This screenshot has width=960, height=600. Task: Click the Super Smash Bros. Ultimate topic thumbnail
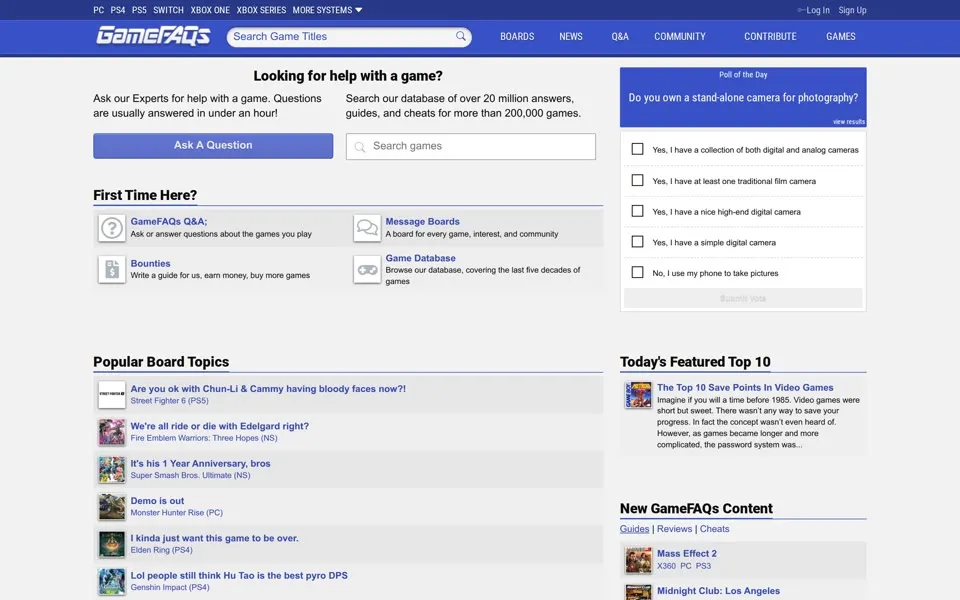pos(112,469)
